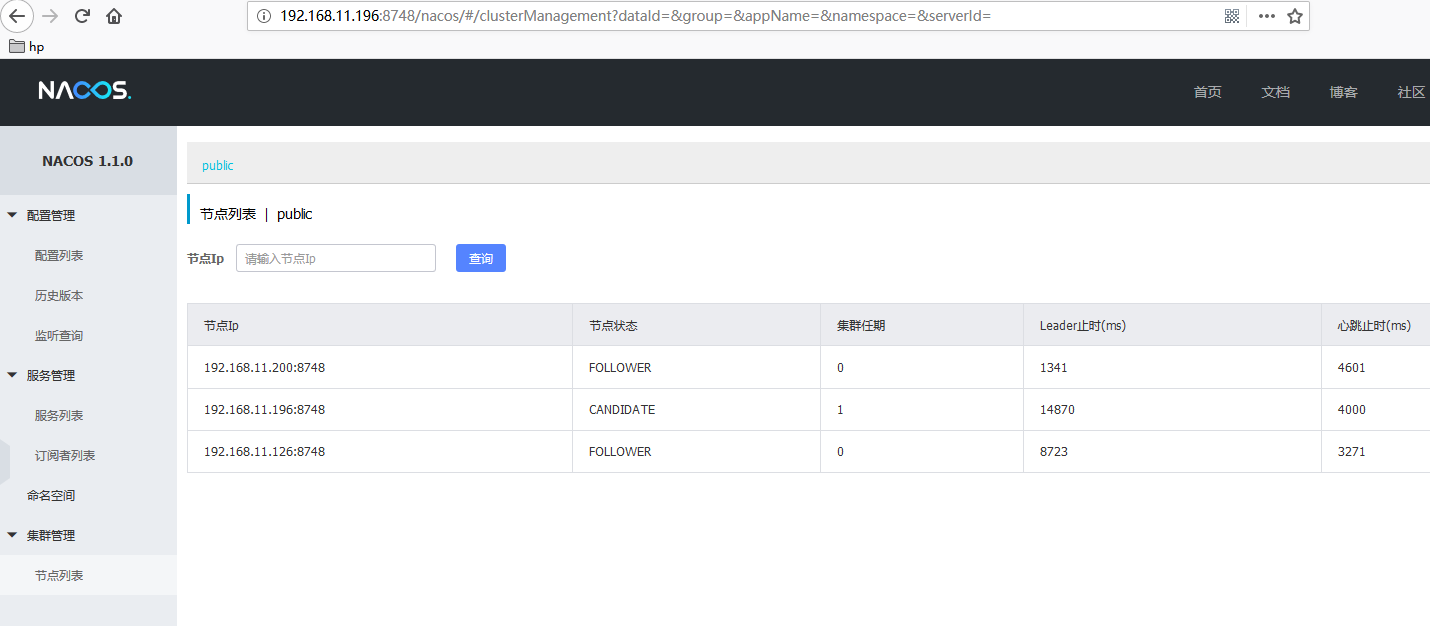This screenshot has width=1430, height=626.
Task: Click the 心跳止时(ms) column header
Action: point(1374,326)
